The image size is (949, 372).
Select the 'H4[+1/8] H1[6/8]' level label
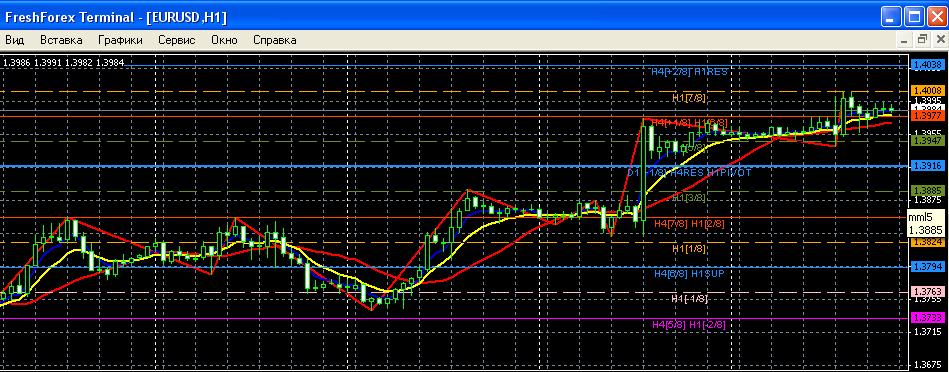pyautogui.click(x=689, y=123)
